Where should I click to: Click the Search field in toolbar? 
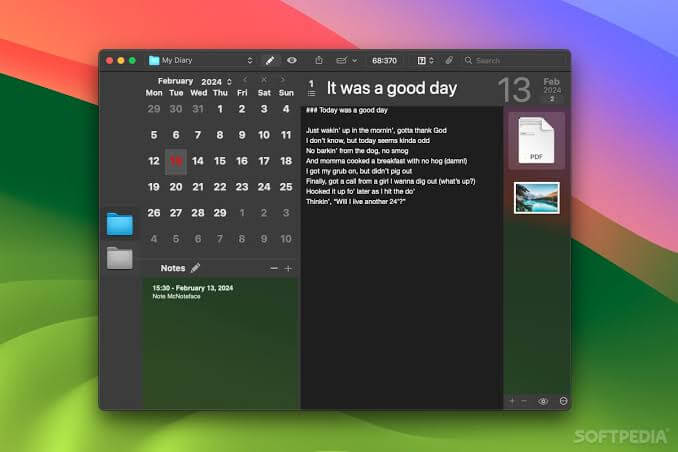pos(515,61)
